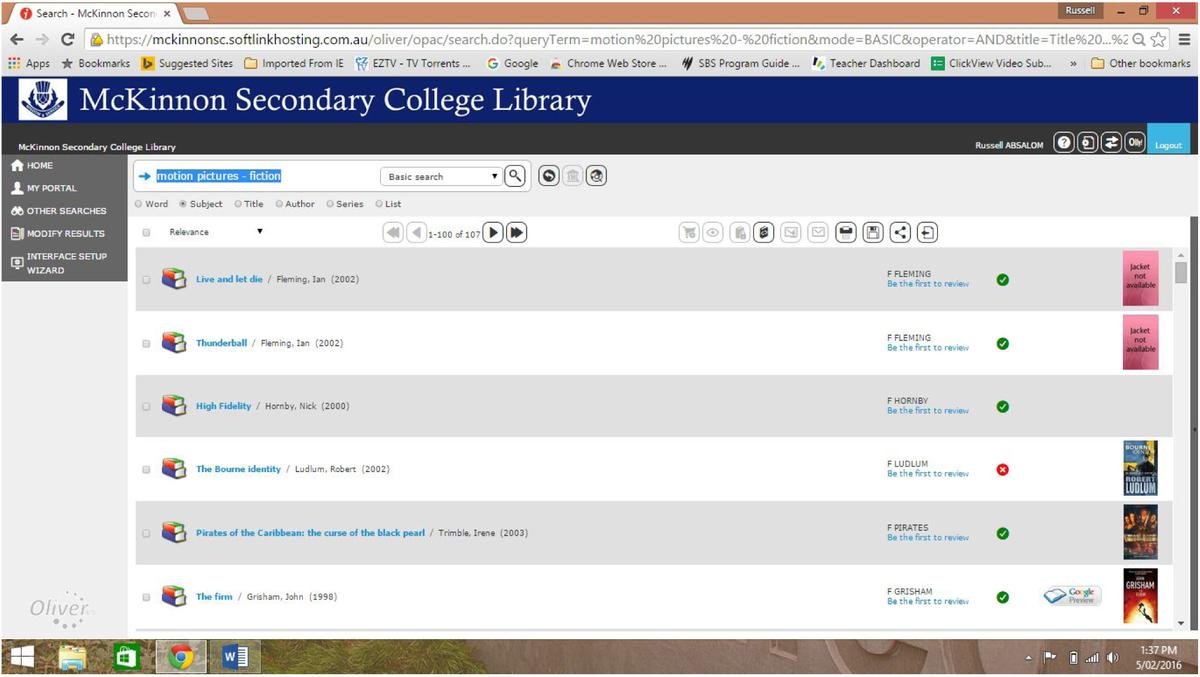The width and height of the screenshot is (1200, 677).
Task: Open the Chrome hamburger menu
Action: point(1183,39)
